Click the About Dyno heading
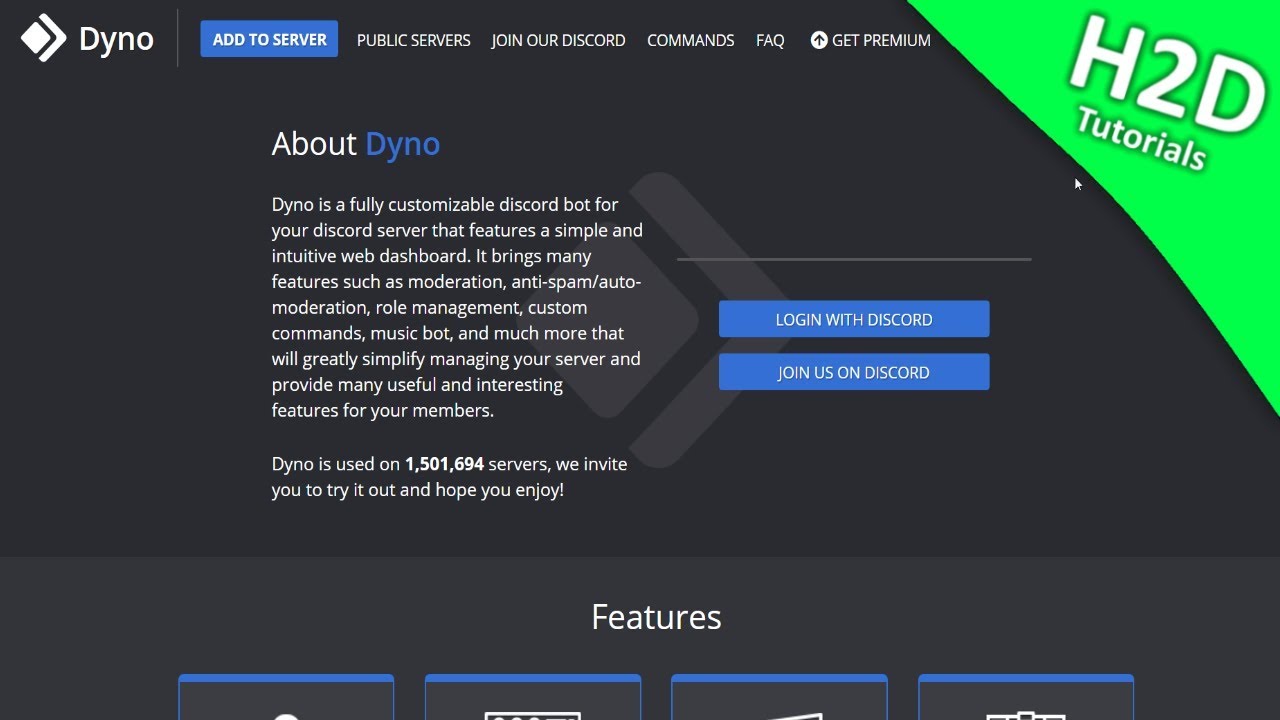Screen dimensions: 1280x720 pos(356,144)
